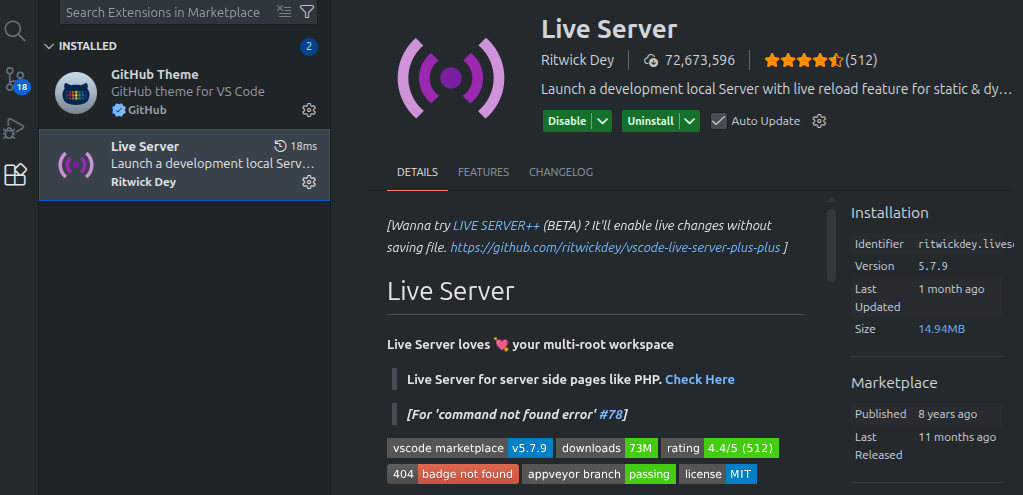Switch to the DETAILS tab
The height and width of the screenshot is (495, 1023).
coord(418,172)
